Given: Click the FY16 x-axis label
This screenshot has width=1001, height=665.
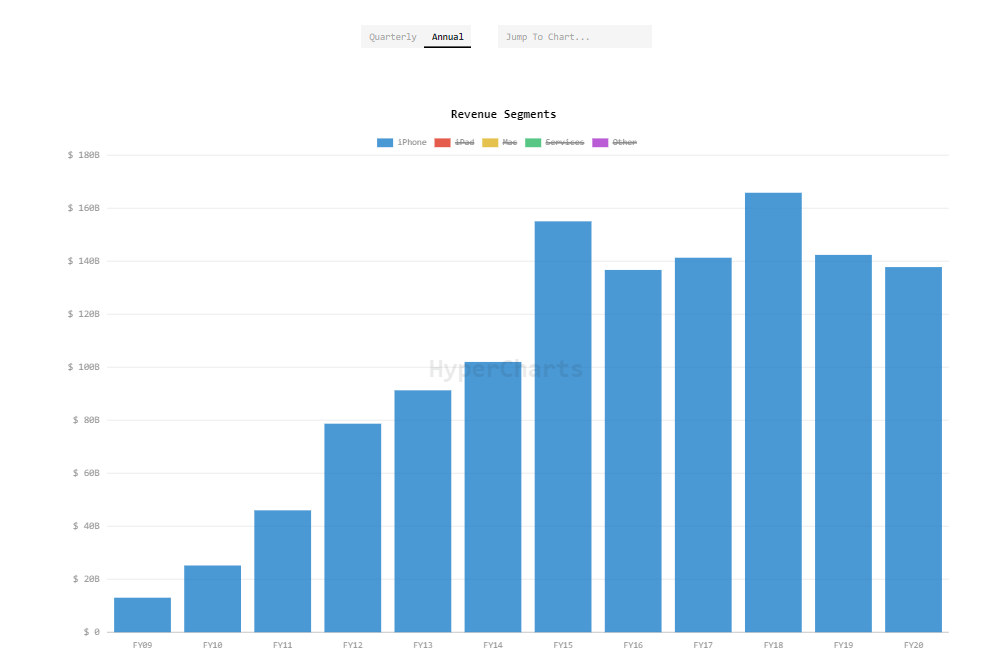Looking at the screenshot, I should pyautogui.click(x=633, y=645).
